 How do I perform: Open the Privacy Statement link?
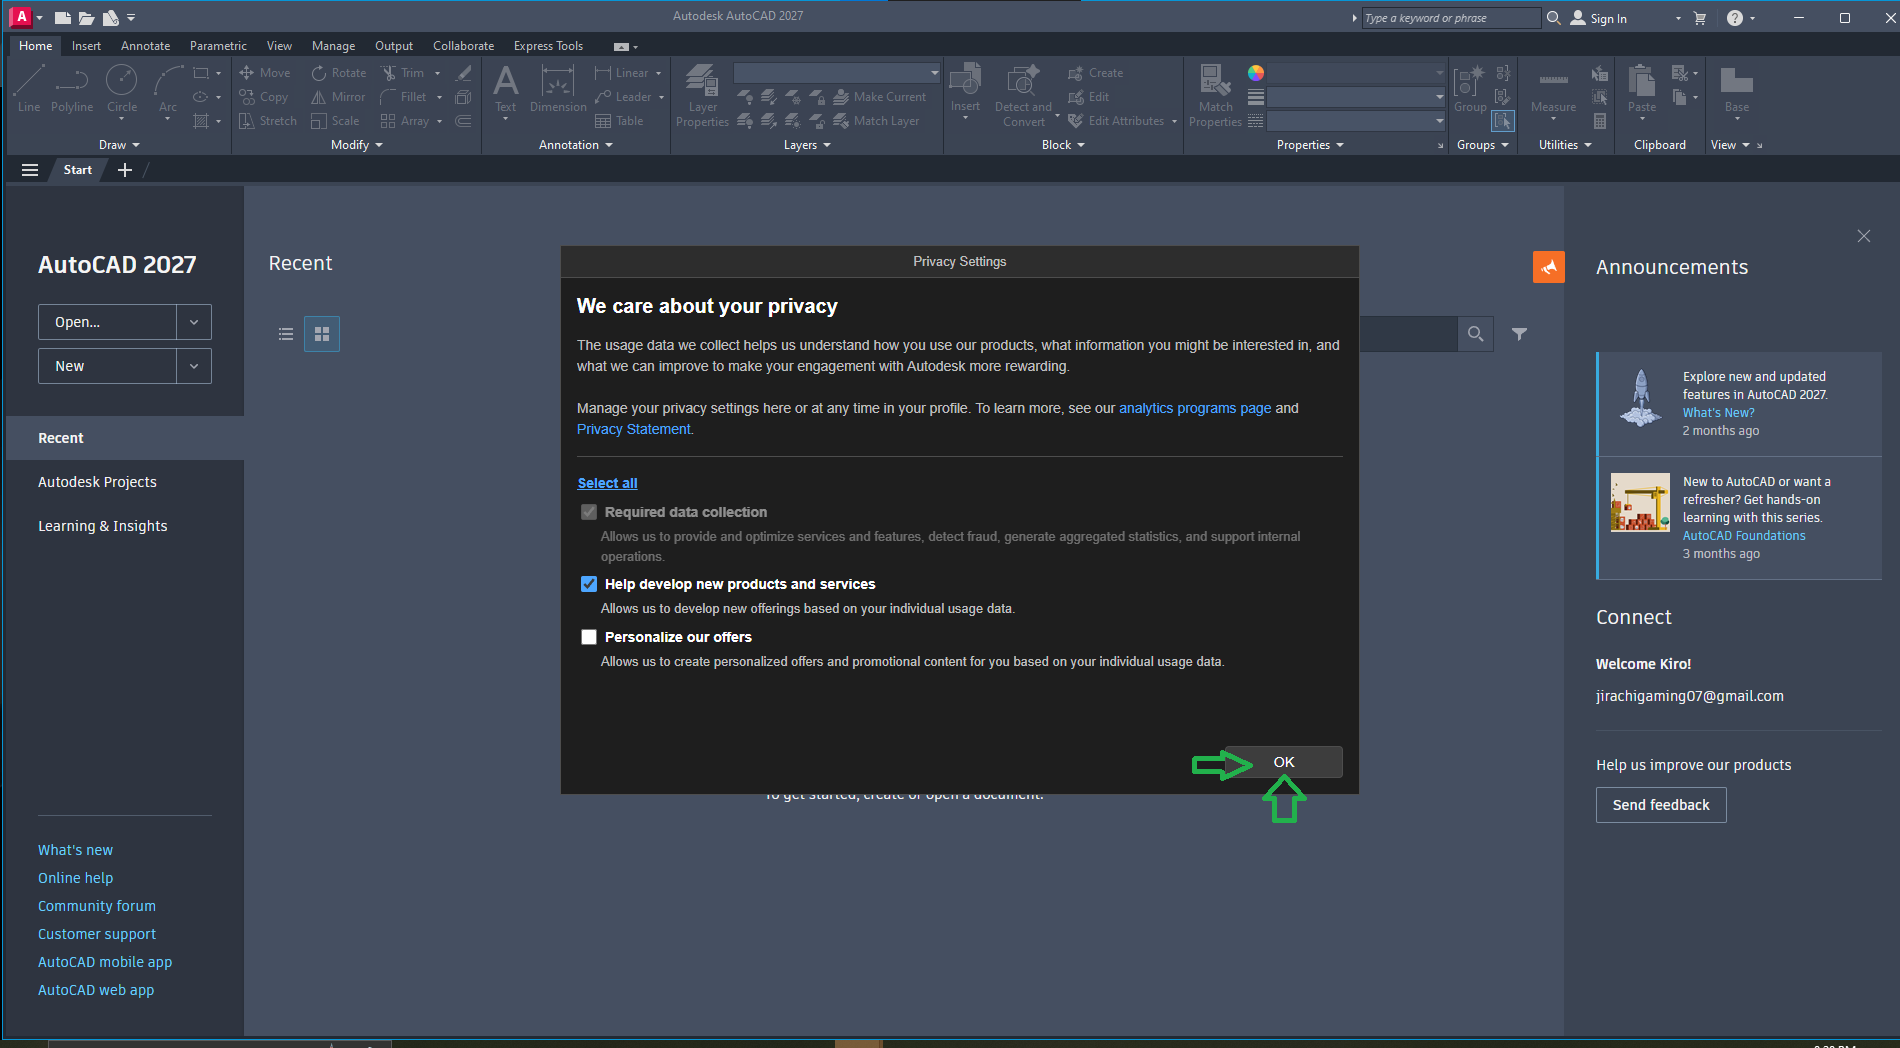click(x=633, y=429)
